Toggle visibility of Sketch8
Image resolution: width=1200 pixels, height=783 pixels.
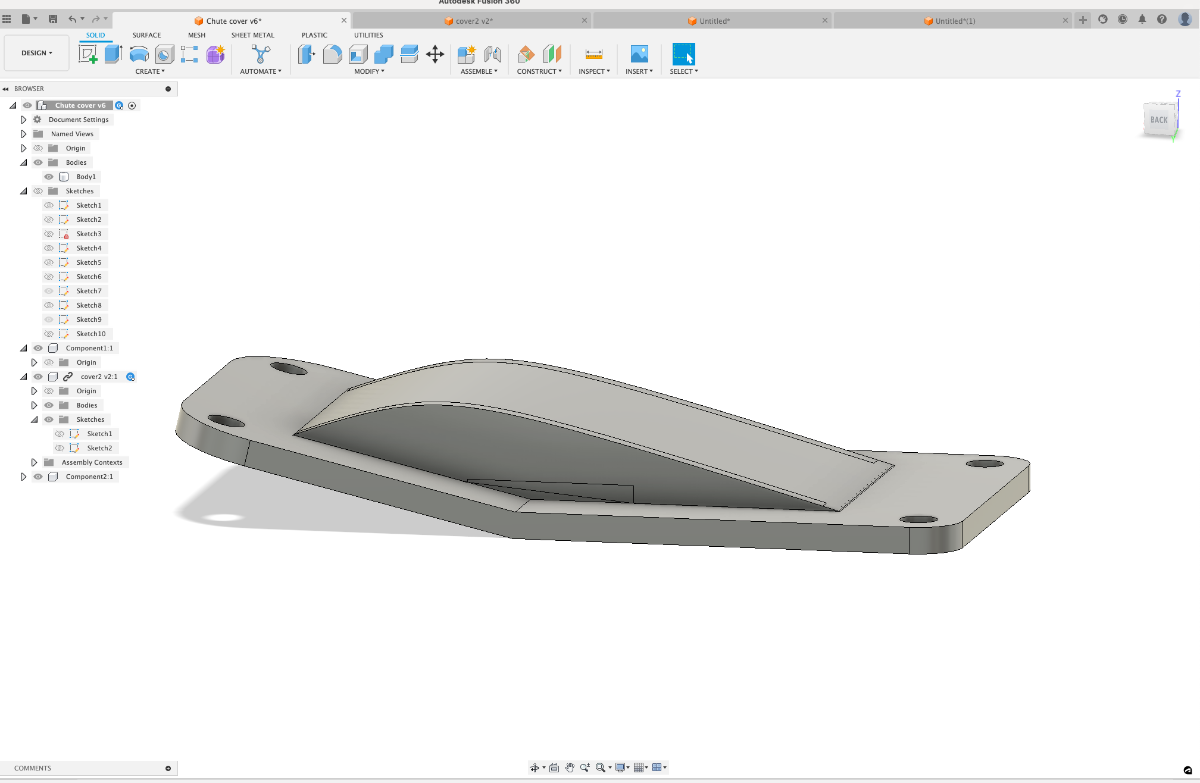48,305
